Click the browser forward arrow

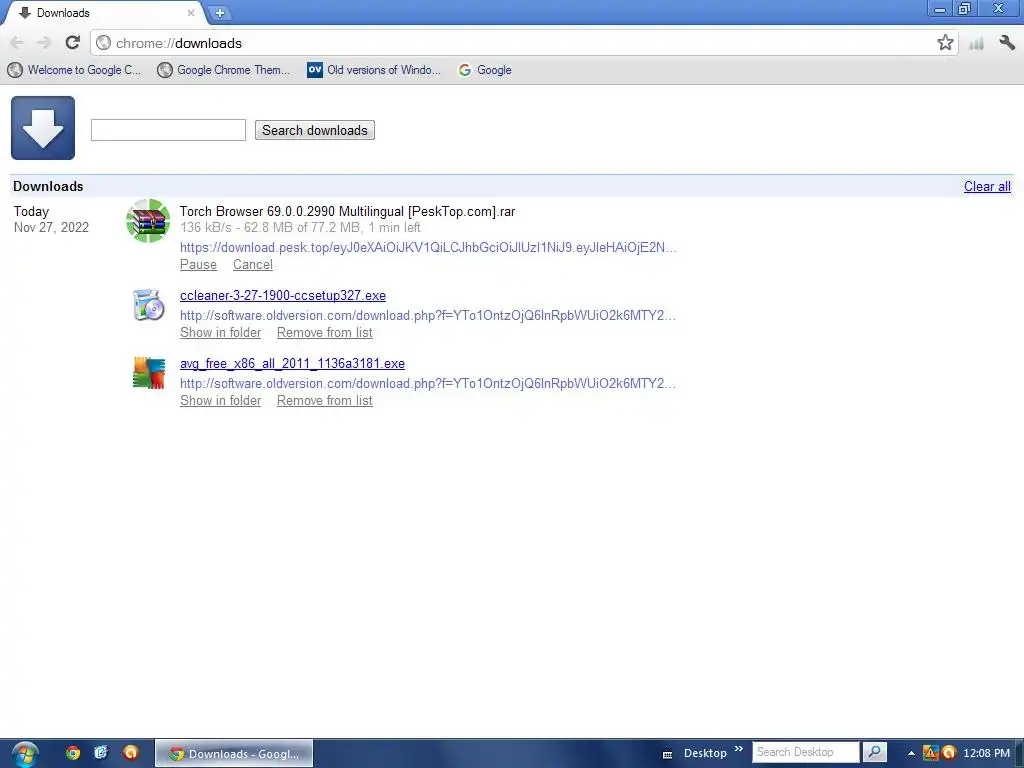[x=44, y=43]
